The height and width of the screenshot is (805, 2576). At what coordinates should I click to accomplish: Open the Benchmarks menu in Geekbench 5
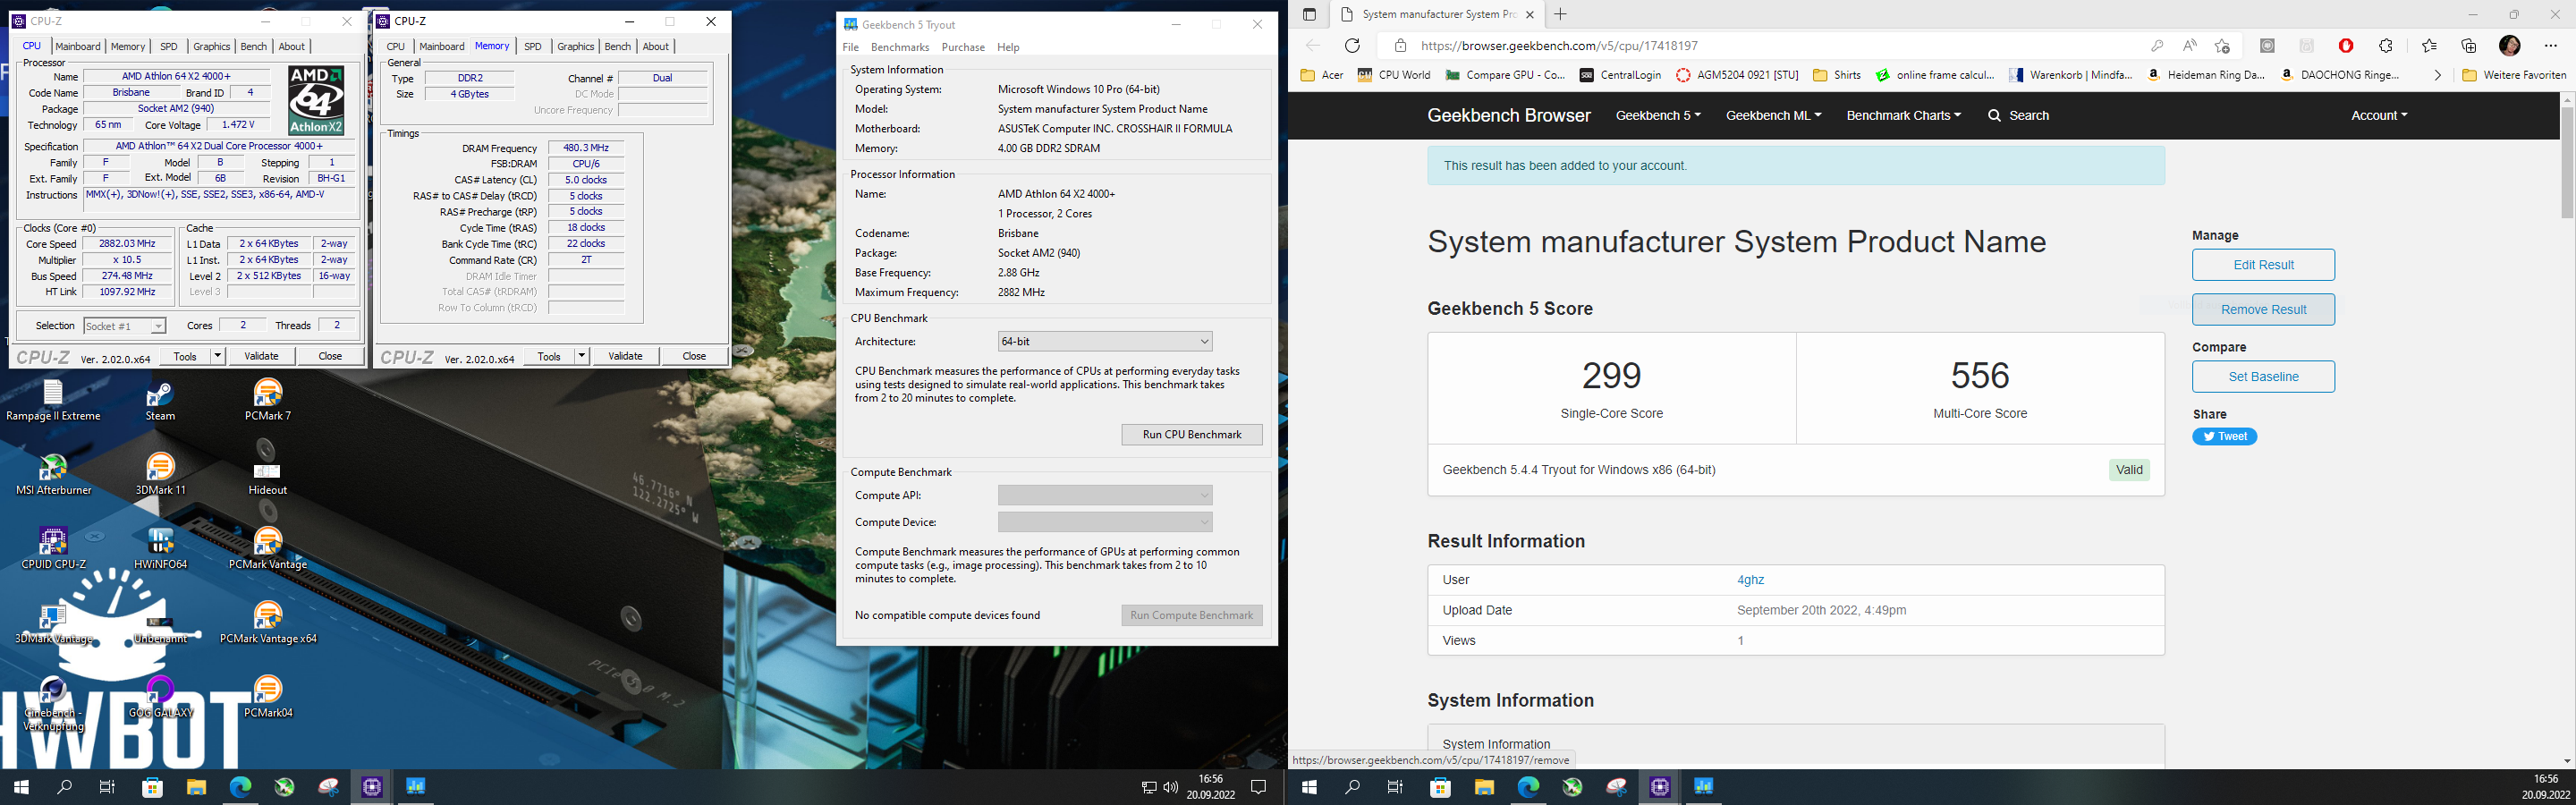pos(900,47)
